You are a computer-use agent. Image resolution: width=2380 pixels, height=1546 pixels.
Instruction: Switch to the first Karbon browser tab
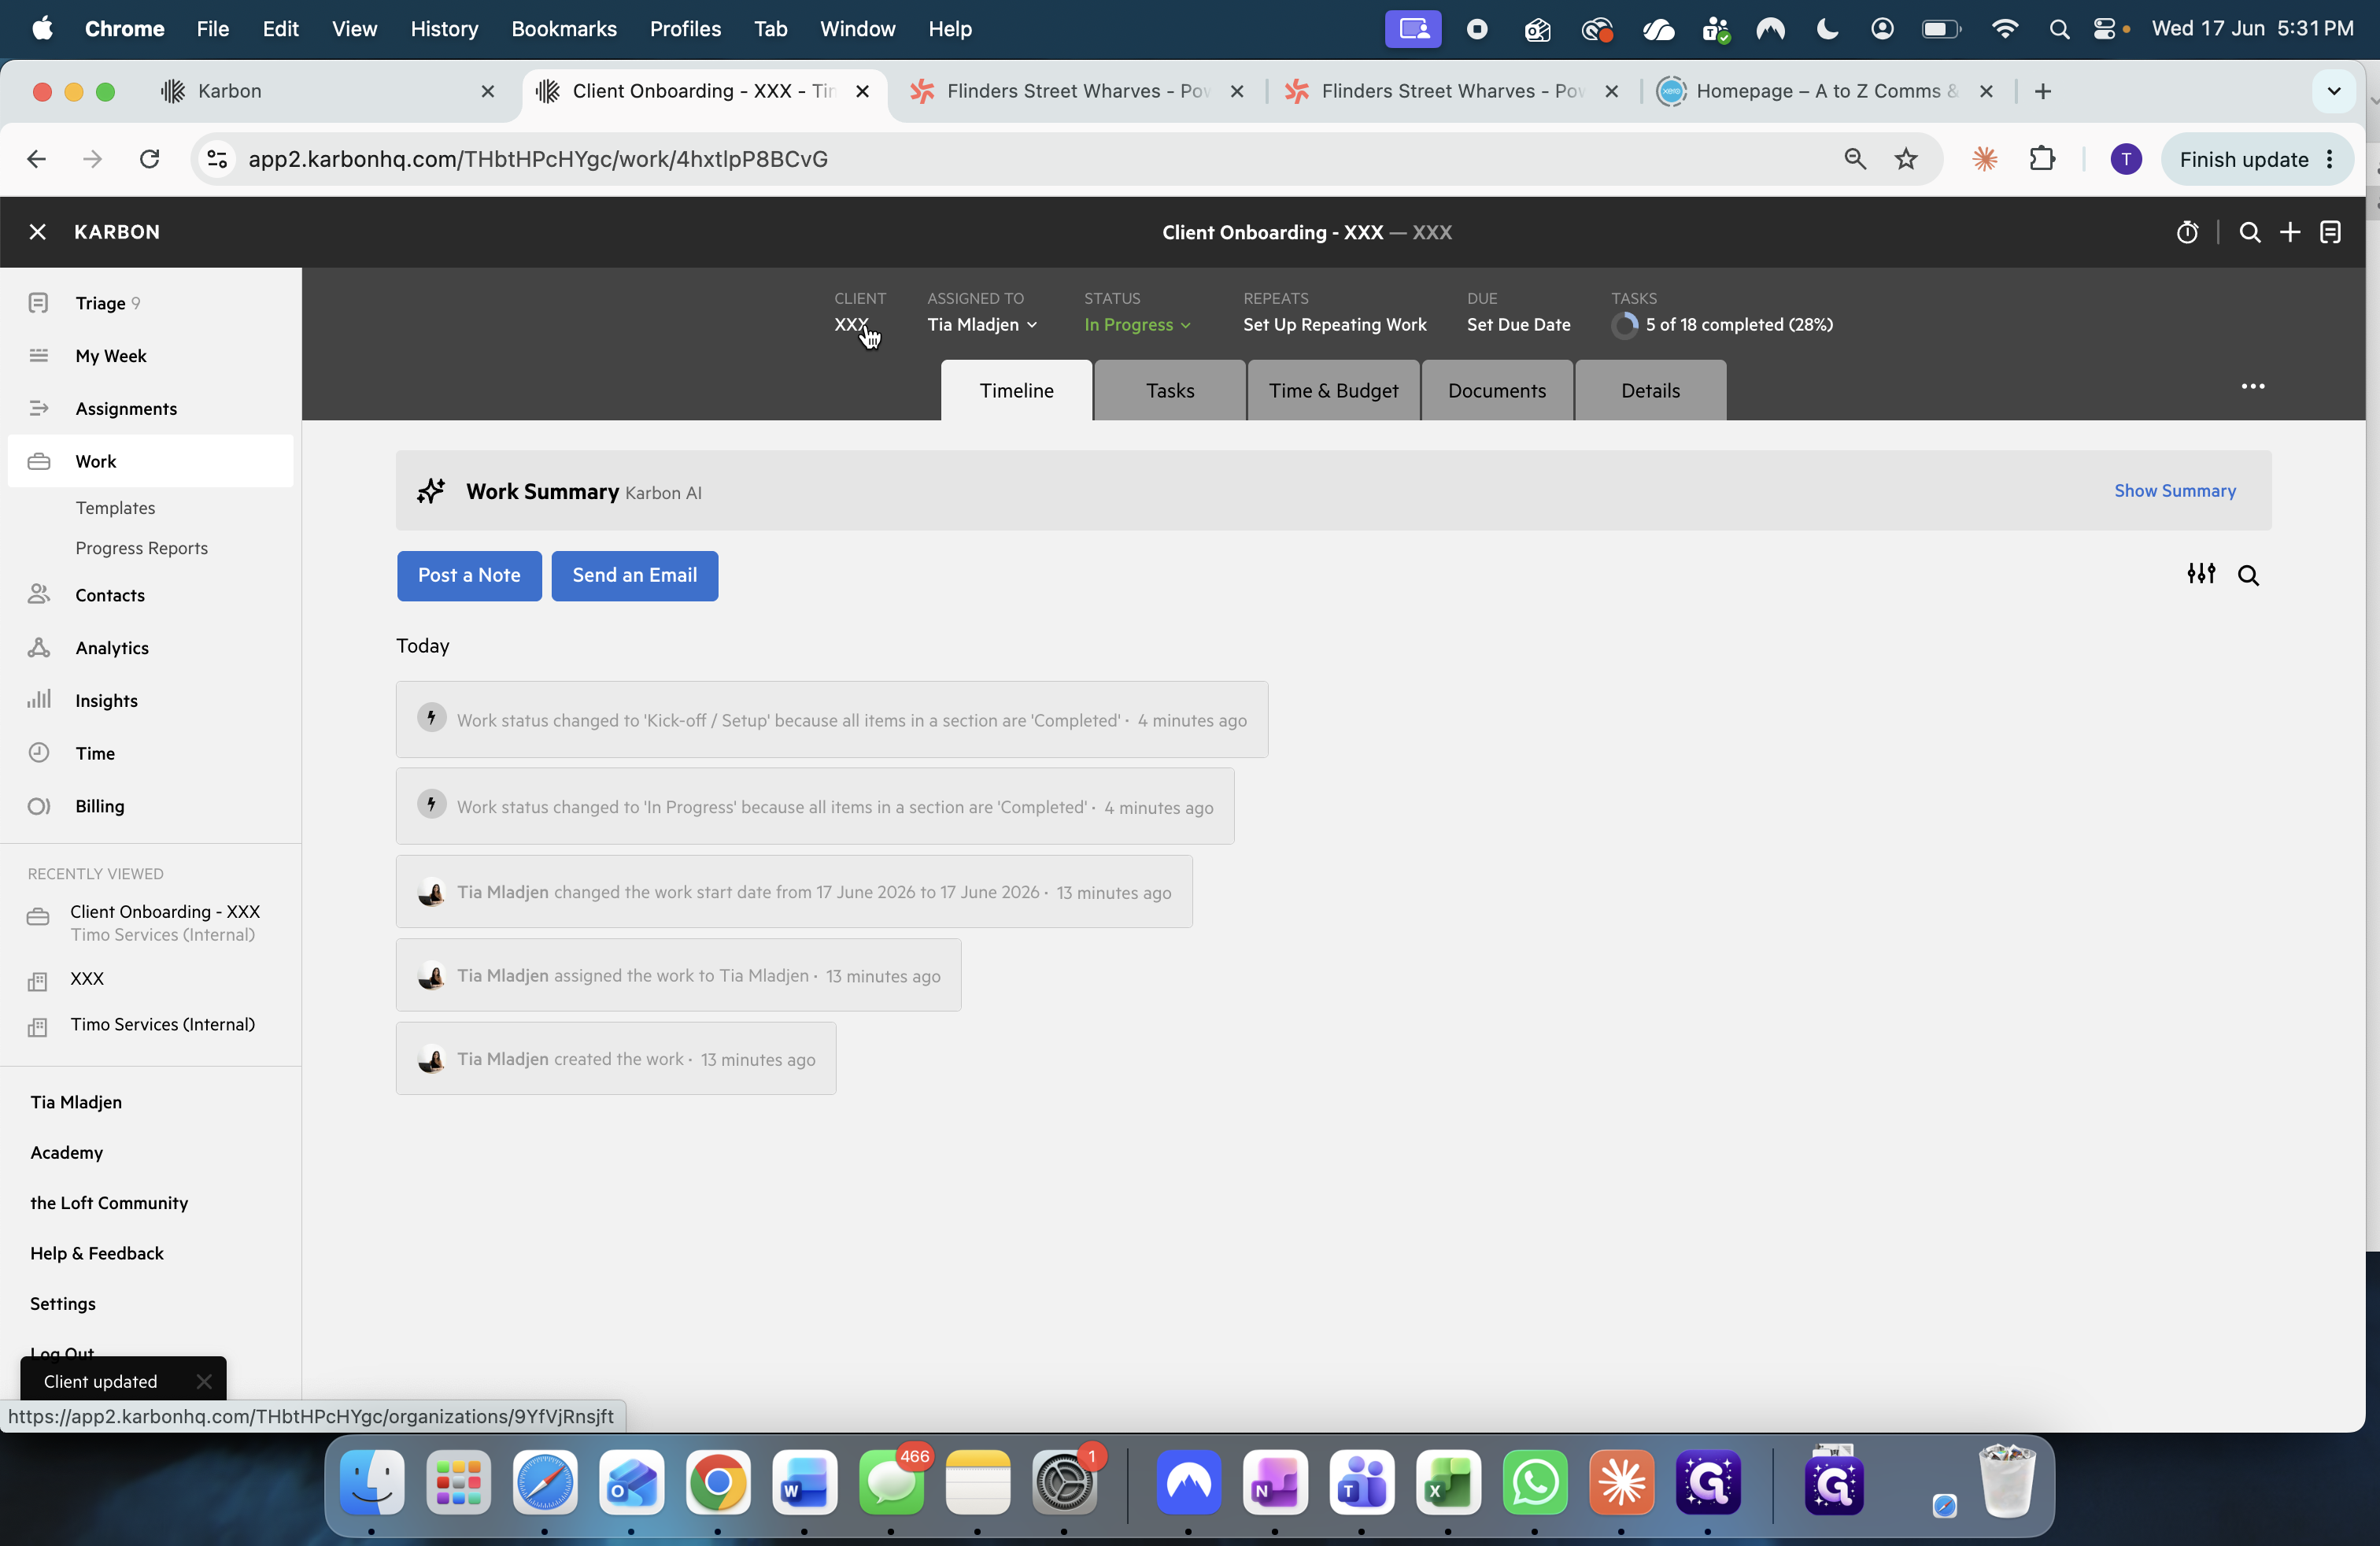(x=328, y=91)
